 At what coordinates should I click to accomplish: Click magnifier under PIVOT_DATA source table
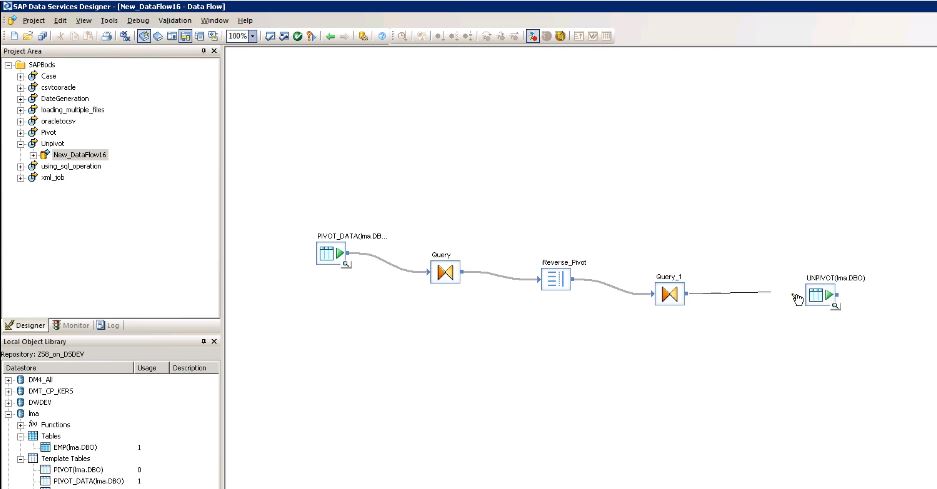coord(346,264)
